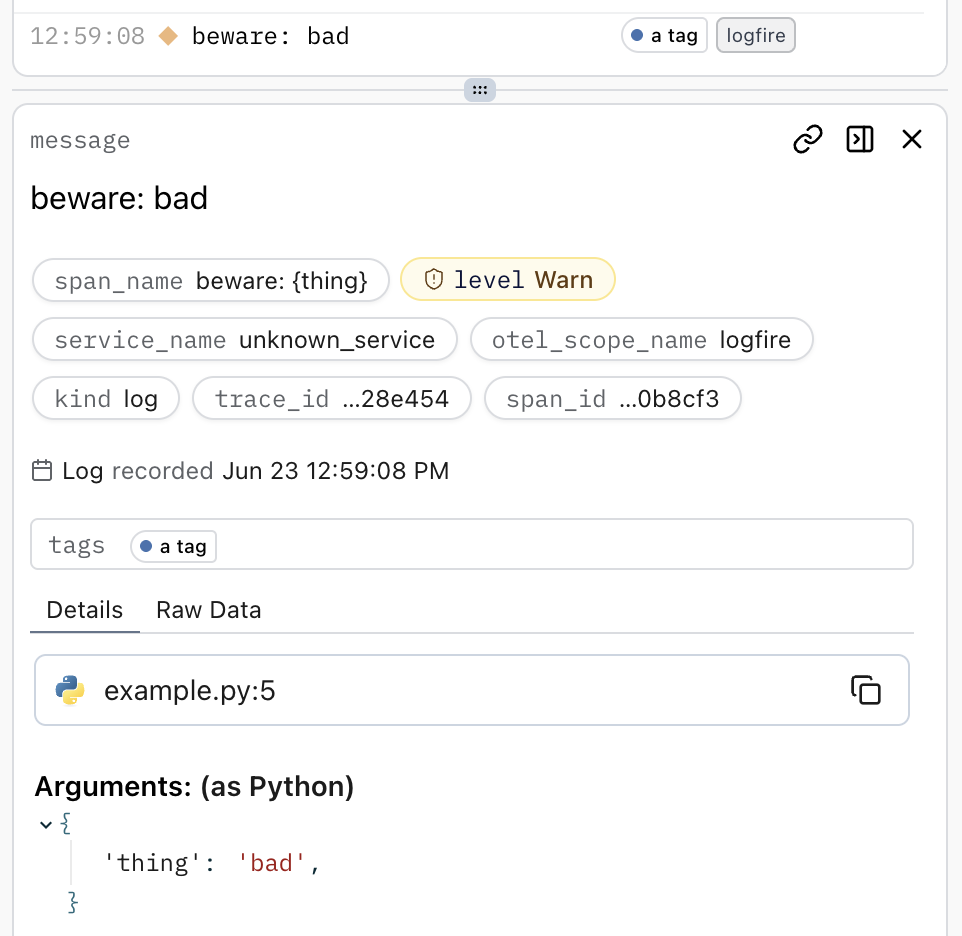Toggle the kind log filter pill

[x=105, y=398]
